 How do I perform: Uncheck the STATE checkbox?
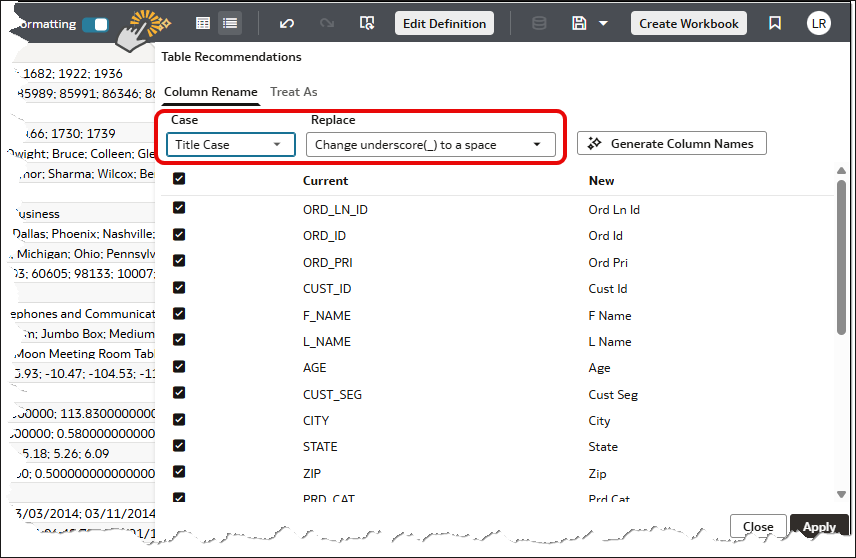[179, 446]
